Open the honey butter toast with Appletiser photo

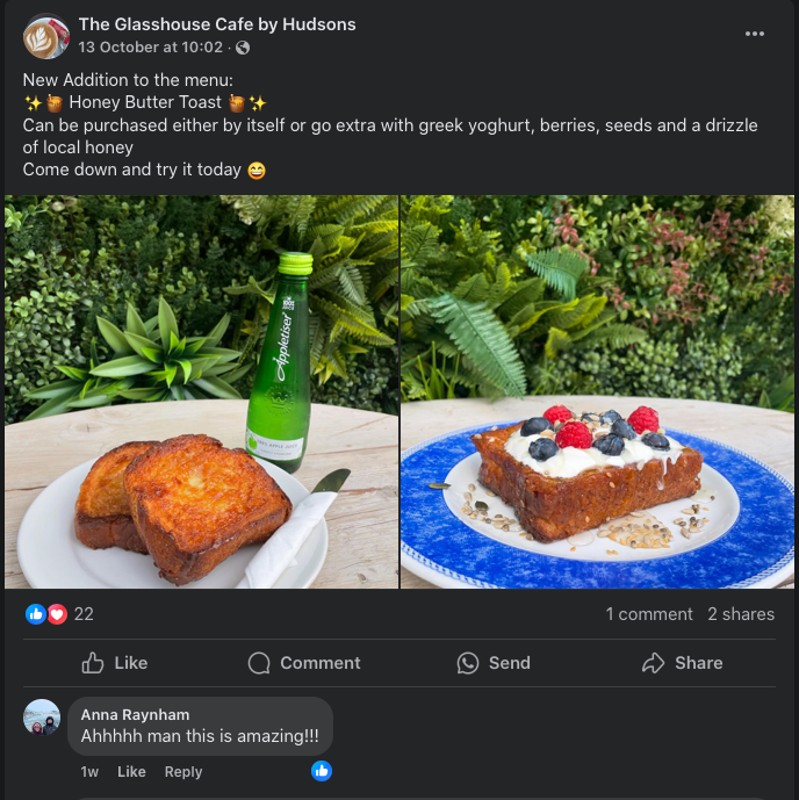tap(201, 391)
